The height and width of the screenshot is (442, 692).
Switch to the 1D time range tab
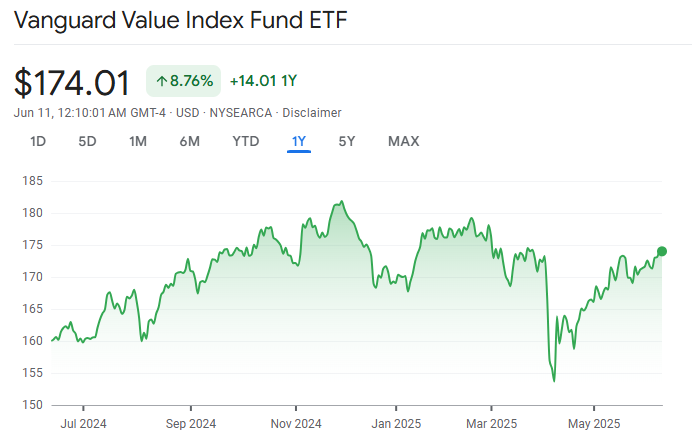[38, 141]
